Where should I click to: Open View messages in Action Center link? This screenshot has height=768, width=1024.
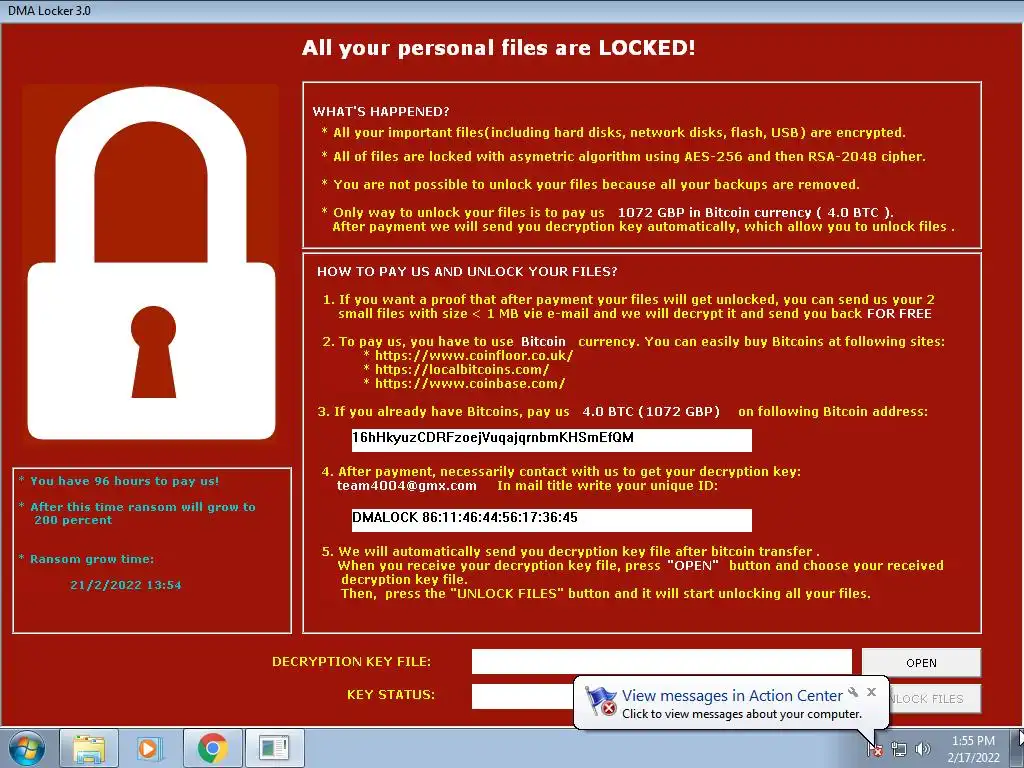pyautogui.click(x=732, y=696)
